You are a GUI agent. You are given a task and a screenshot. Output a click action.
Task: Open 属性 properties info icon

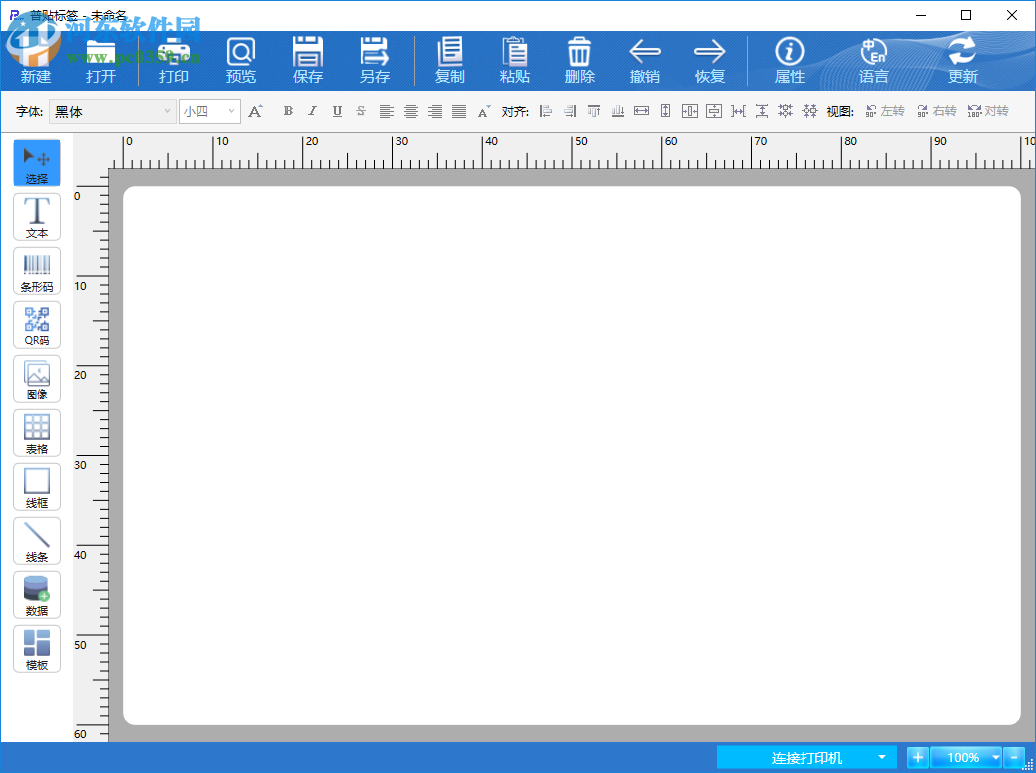click(790, 61)
